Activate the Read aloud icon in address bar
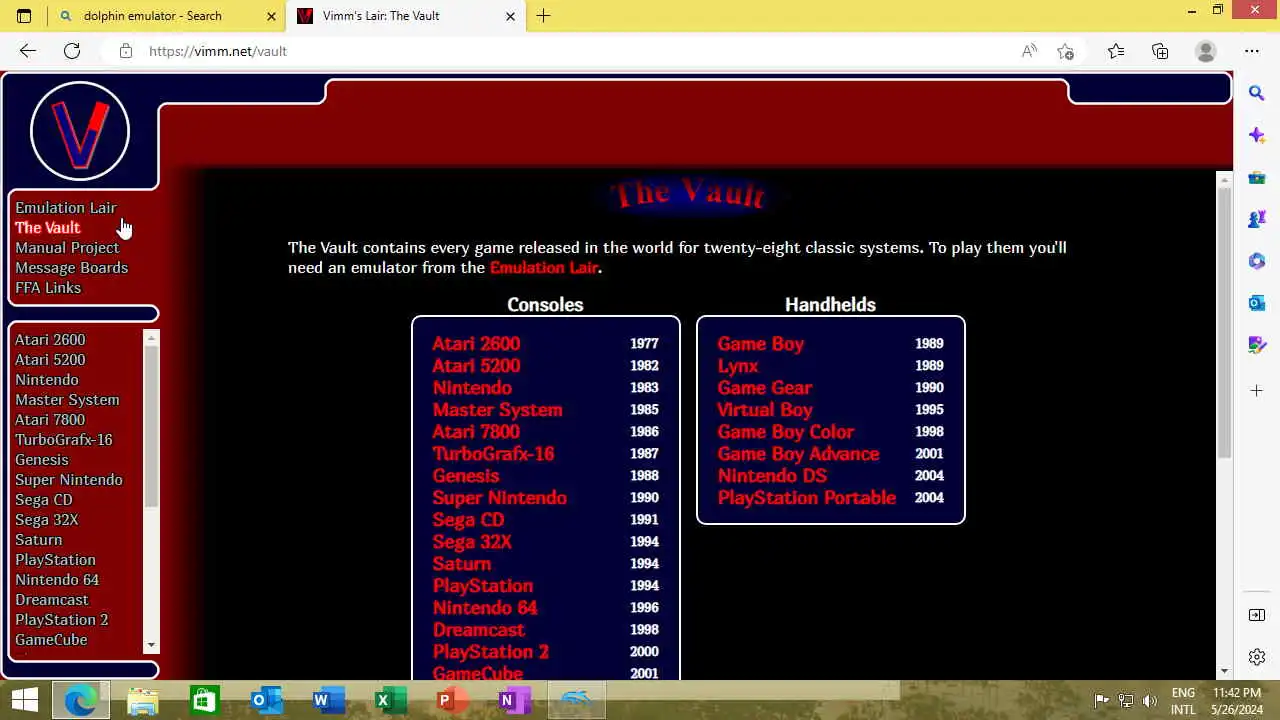Image resolution: width=1280 pixels, height=720 pixels. [x=1029, y=51]
